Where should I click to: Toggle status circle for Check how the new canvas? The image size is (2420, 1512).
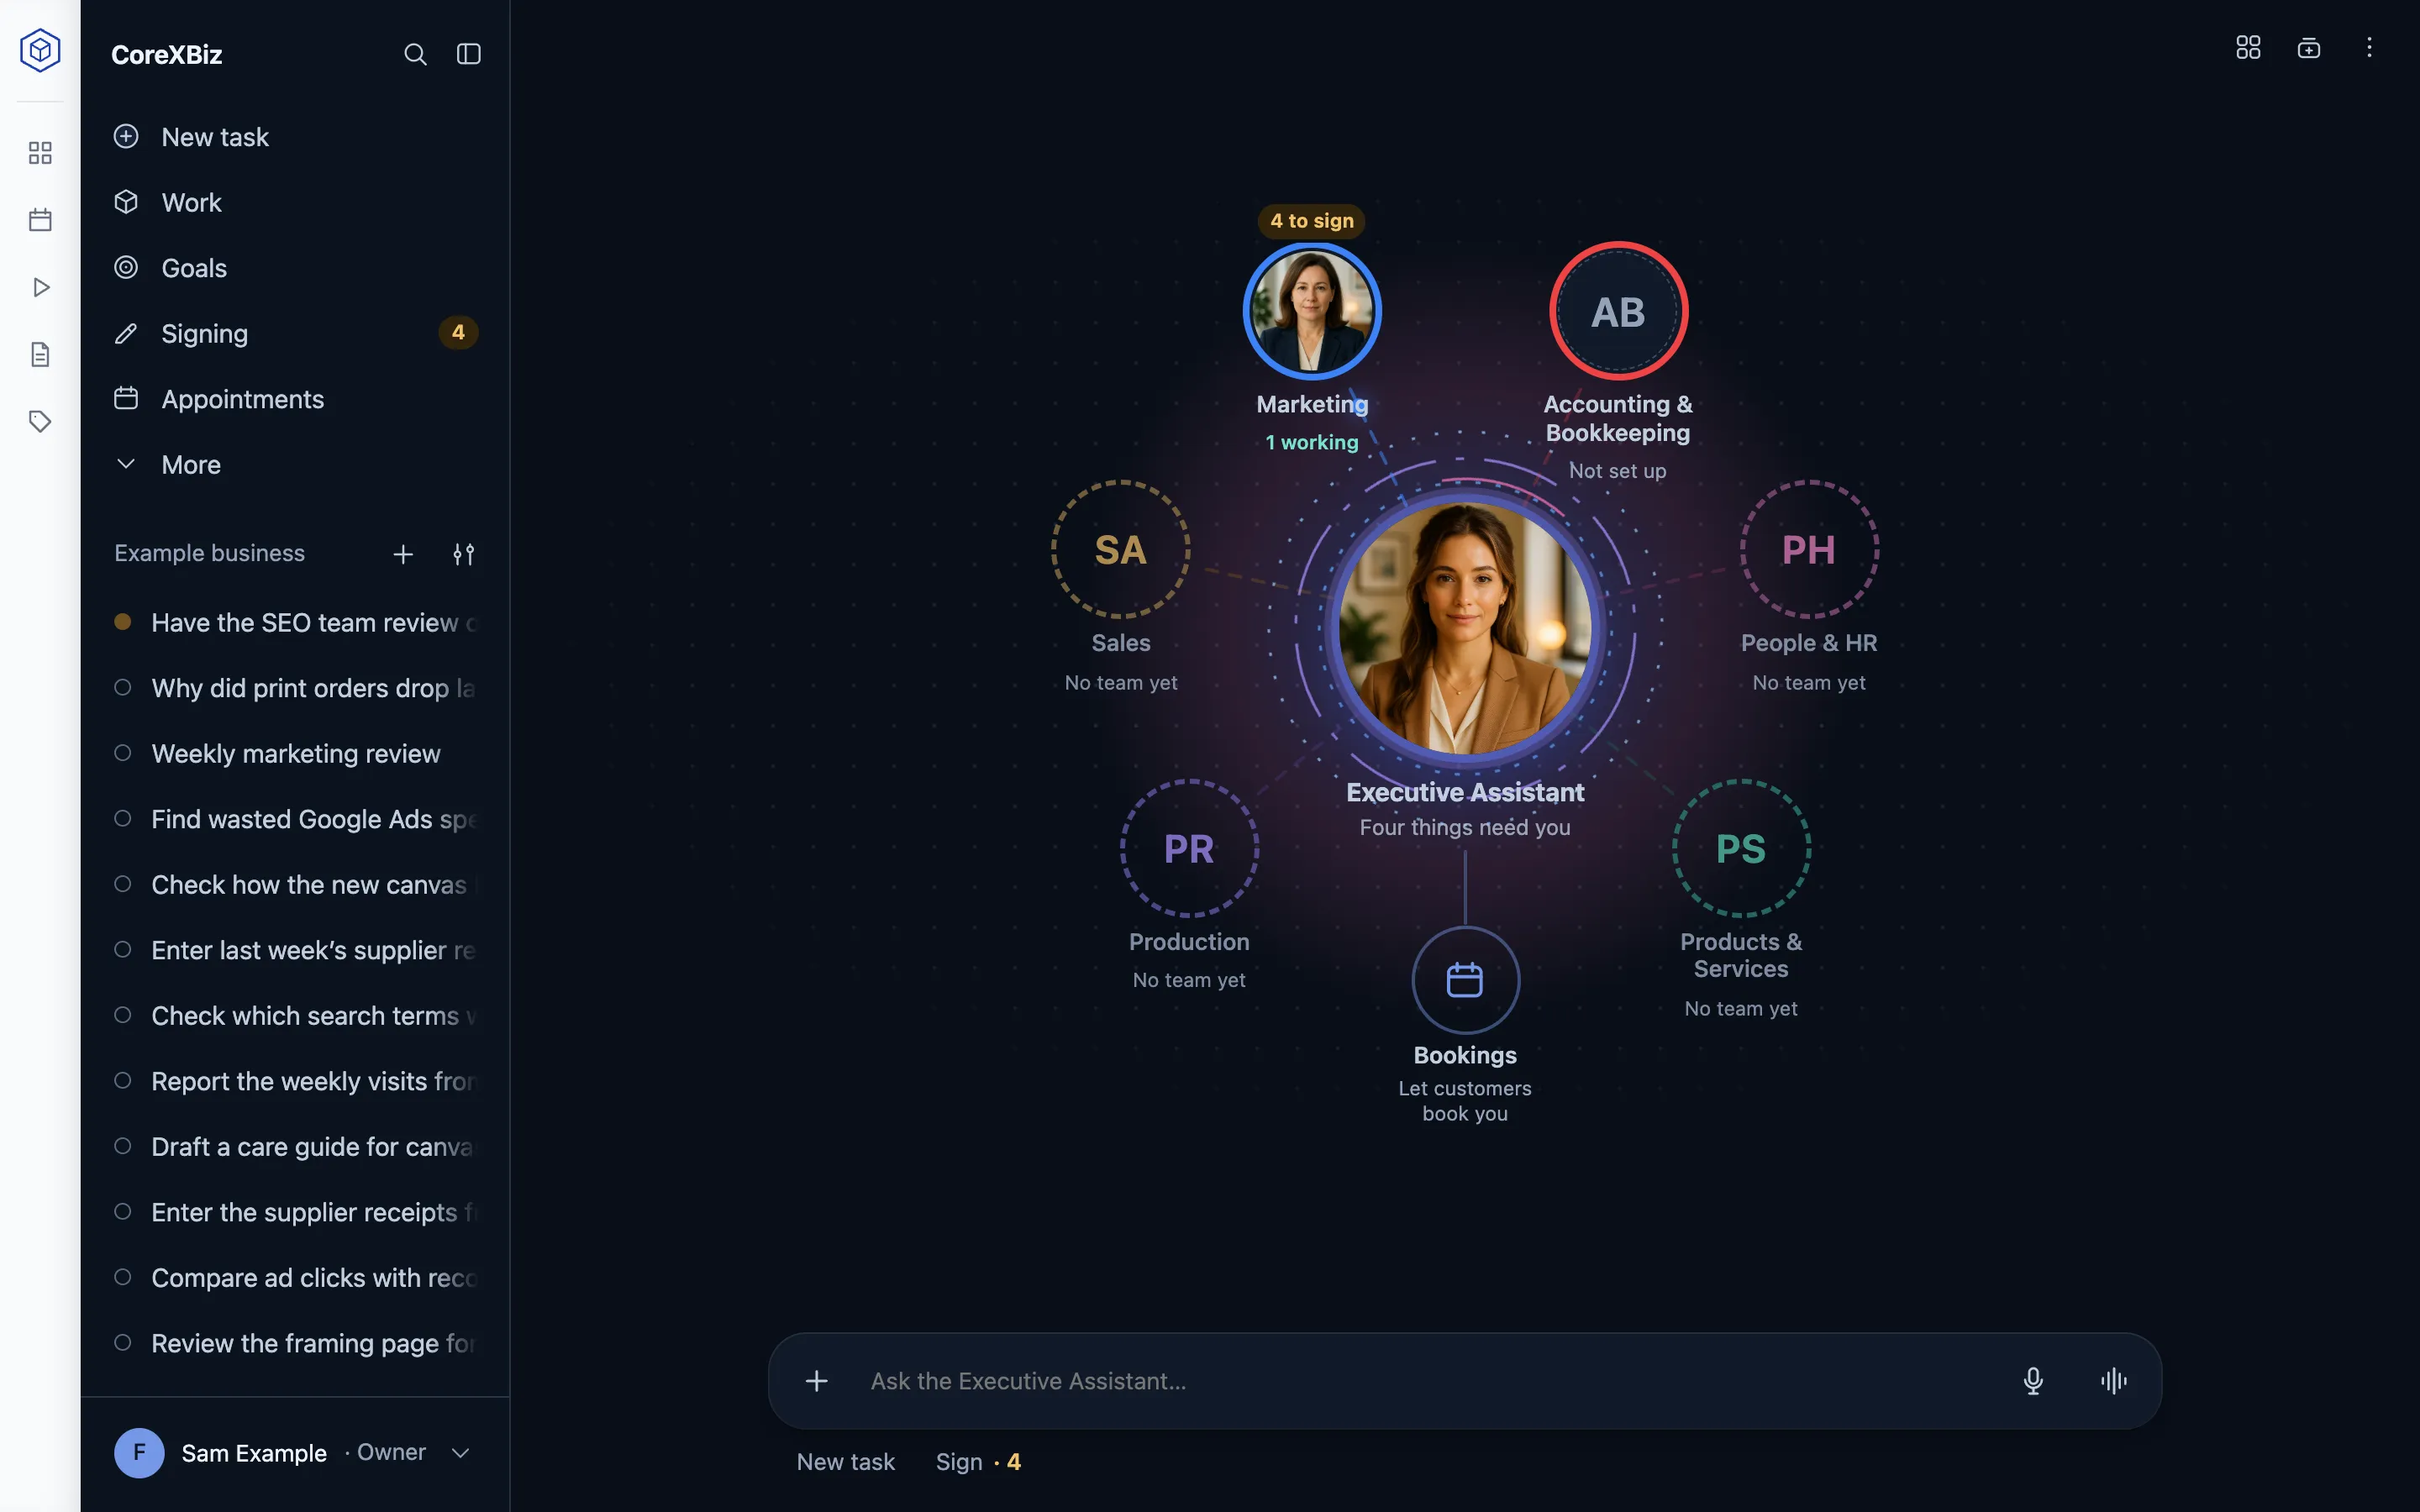click(123, 884)
